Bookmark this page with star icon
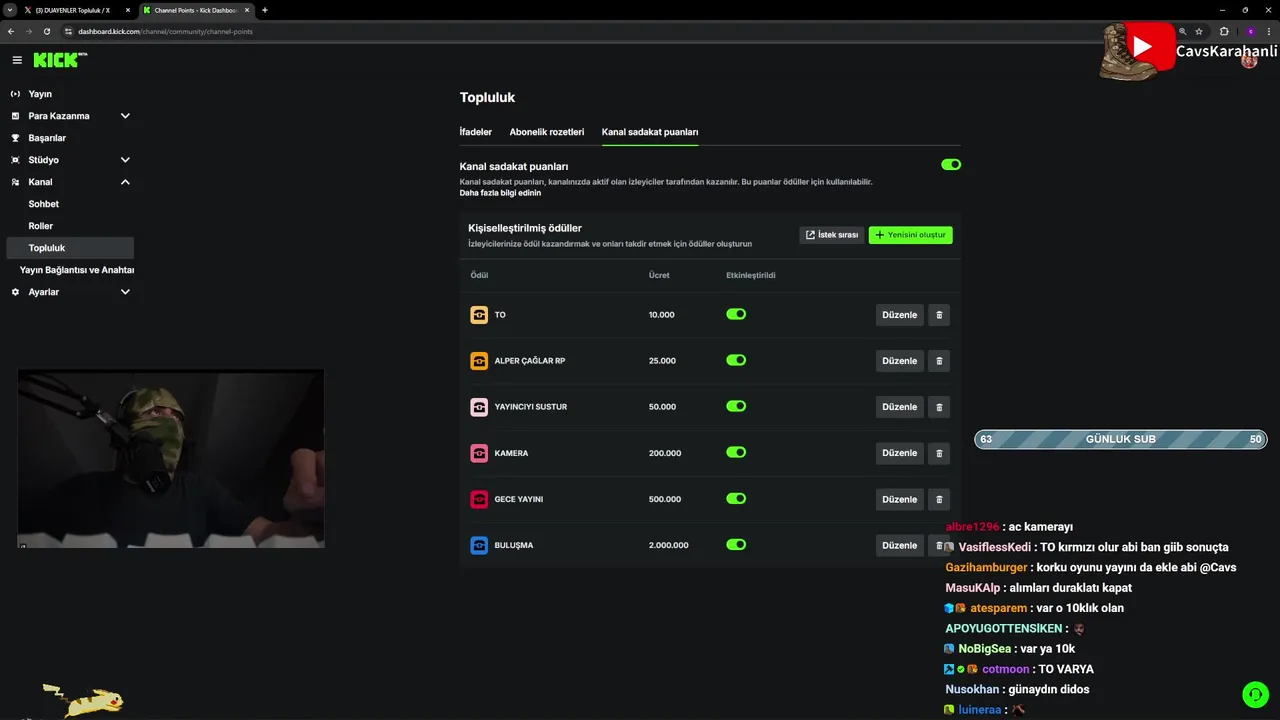1280x720 pixels. coord(1199,31)
